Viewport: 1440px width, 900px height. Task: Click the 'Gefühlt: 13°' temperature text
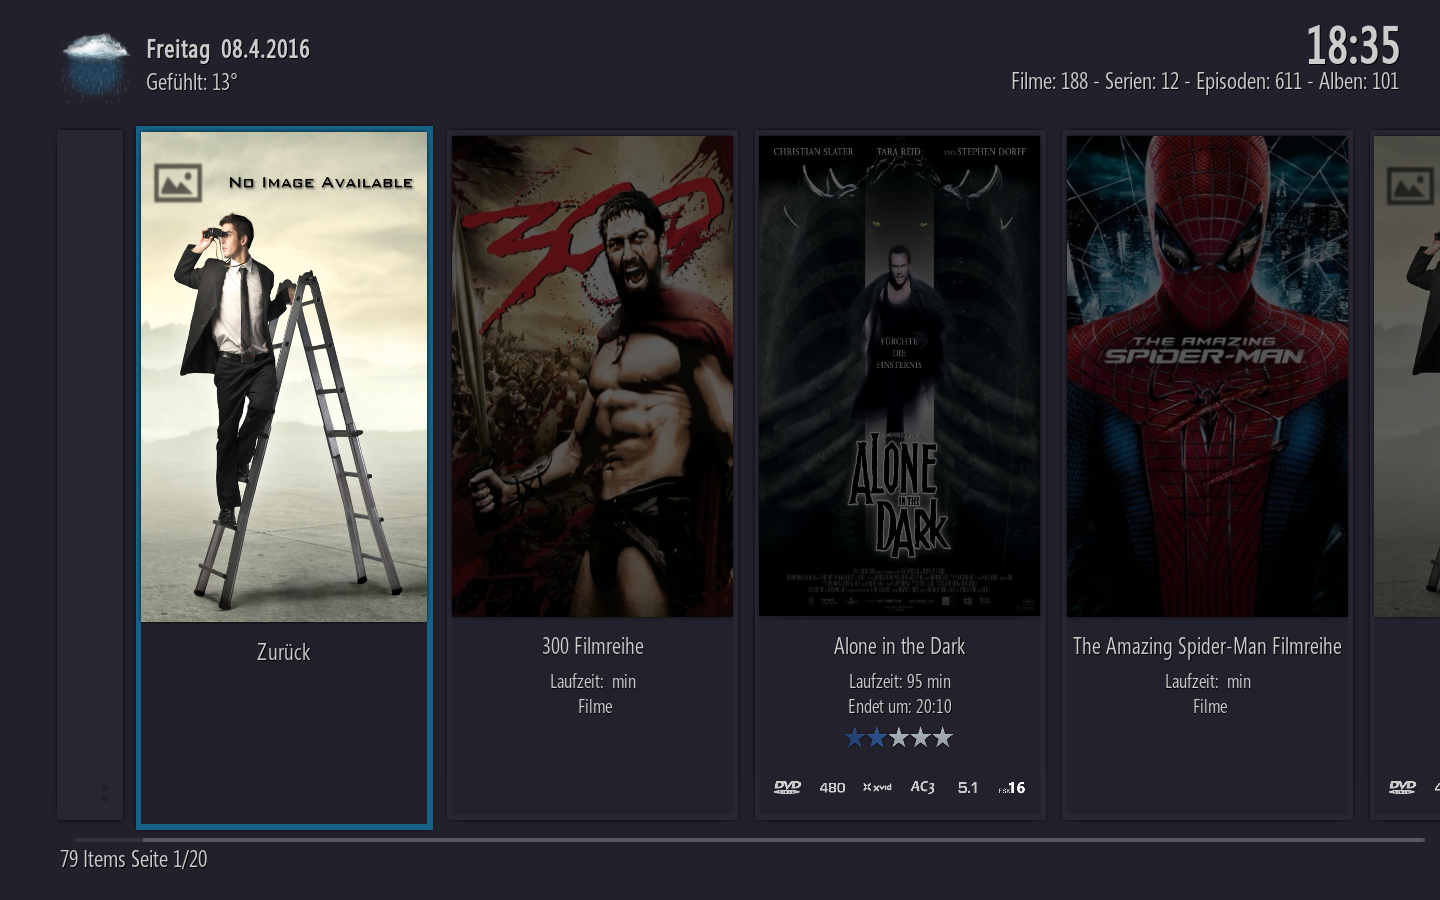pos(192,82)
